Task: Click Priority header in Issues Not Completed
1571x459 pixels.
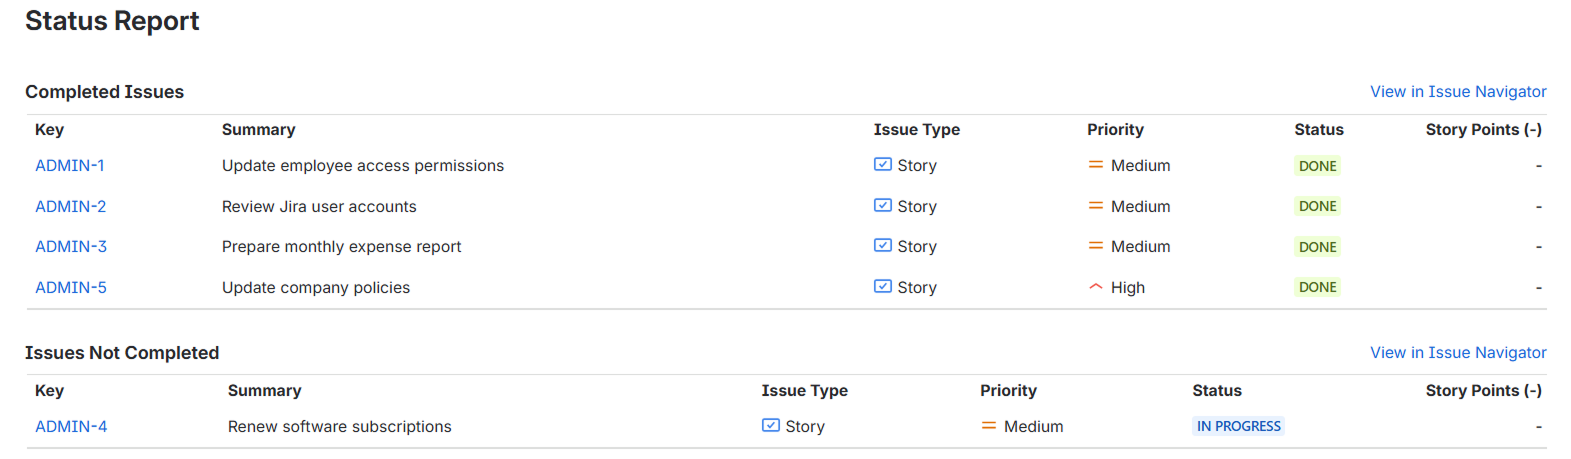Action: (1009, 391)
